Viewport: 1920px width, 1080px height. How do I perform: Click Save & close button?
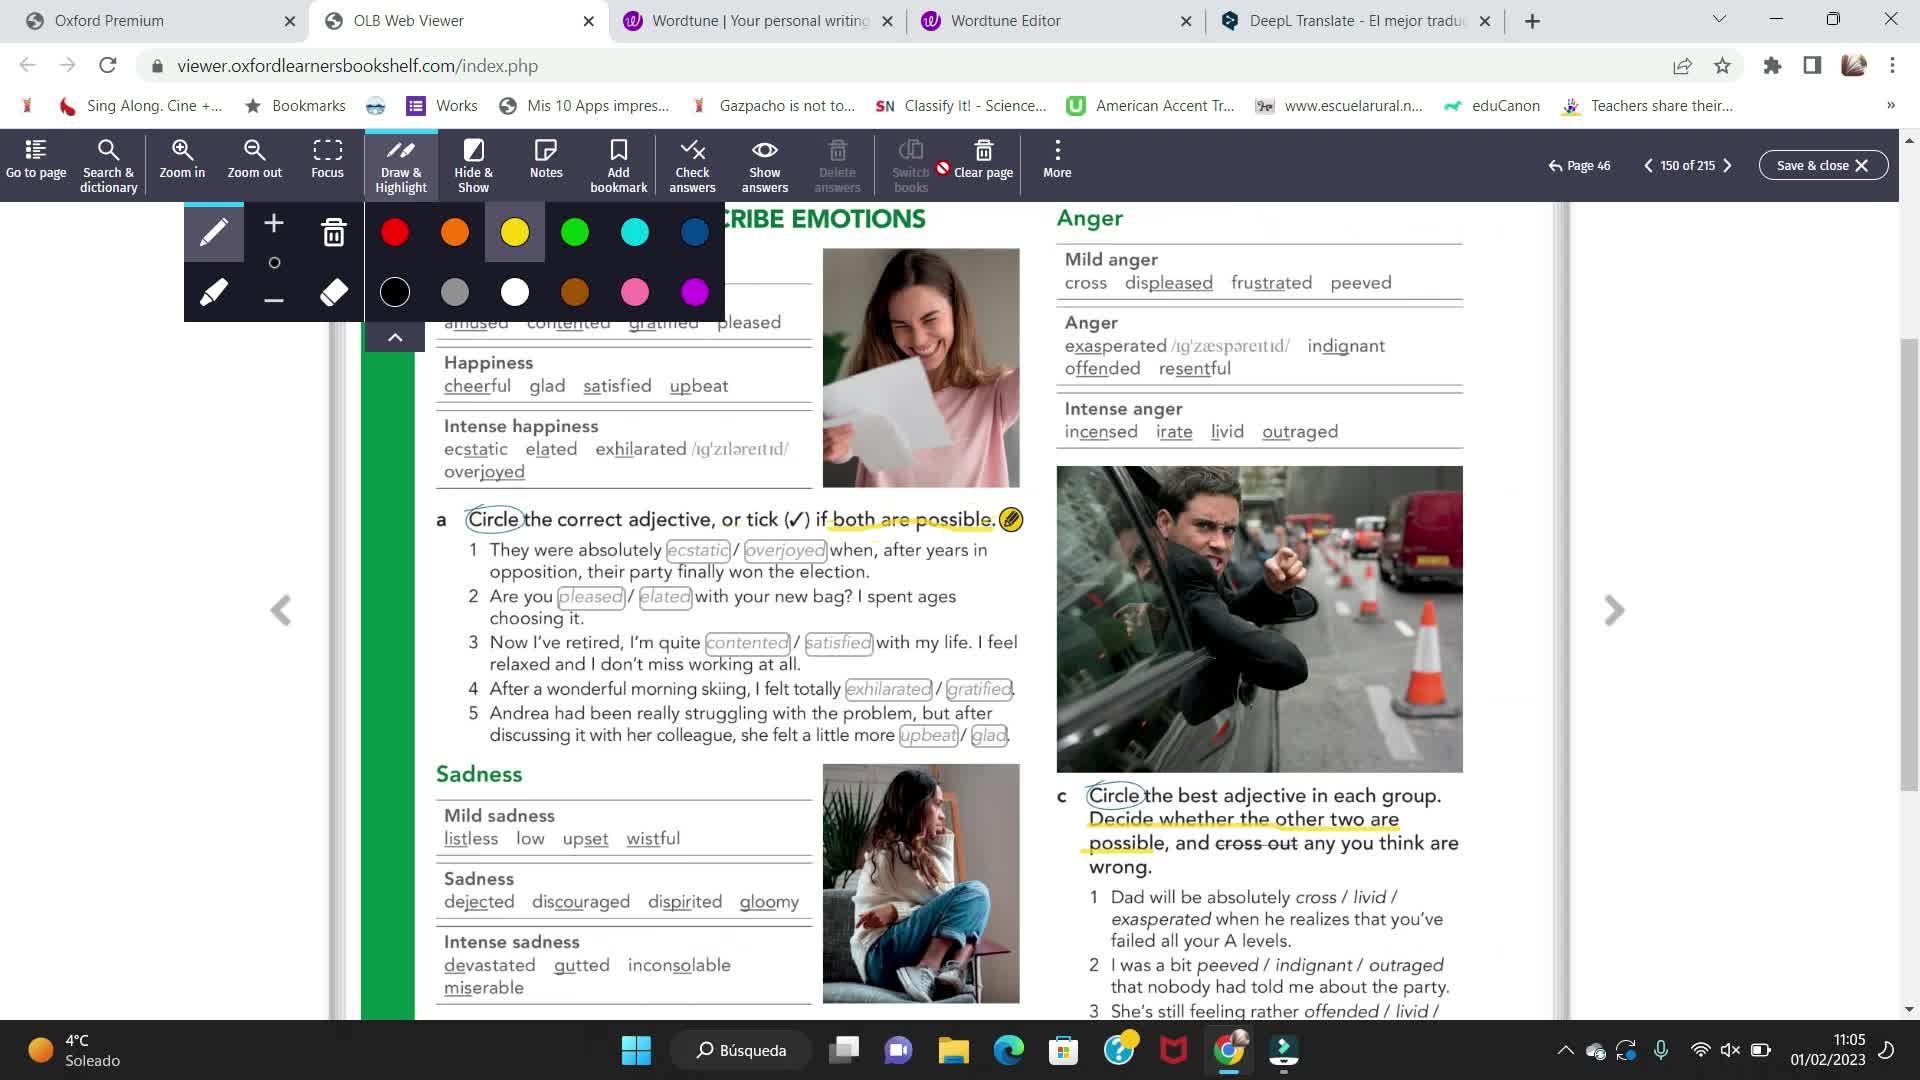coord(1822,165)
